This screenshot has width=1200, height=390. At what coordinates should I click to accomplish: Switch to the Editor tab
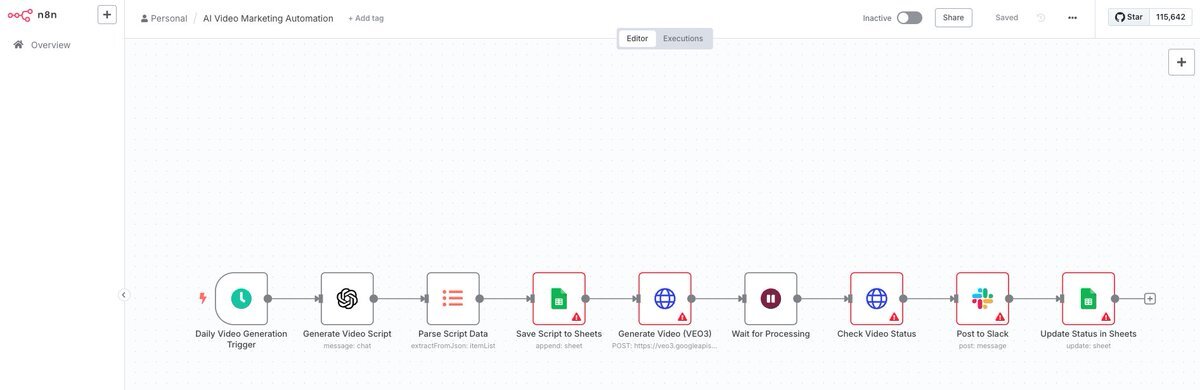tap(637, 39)
